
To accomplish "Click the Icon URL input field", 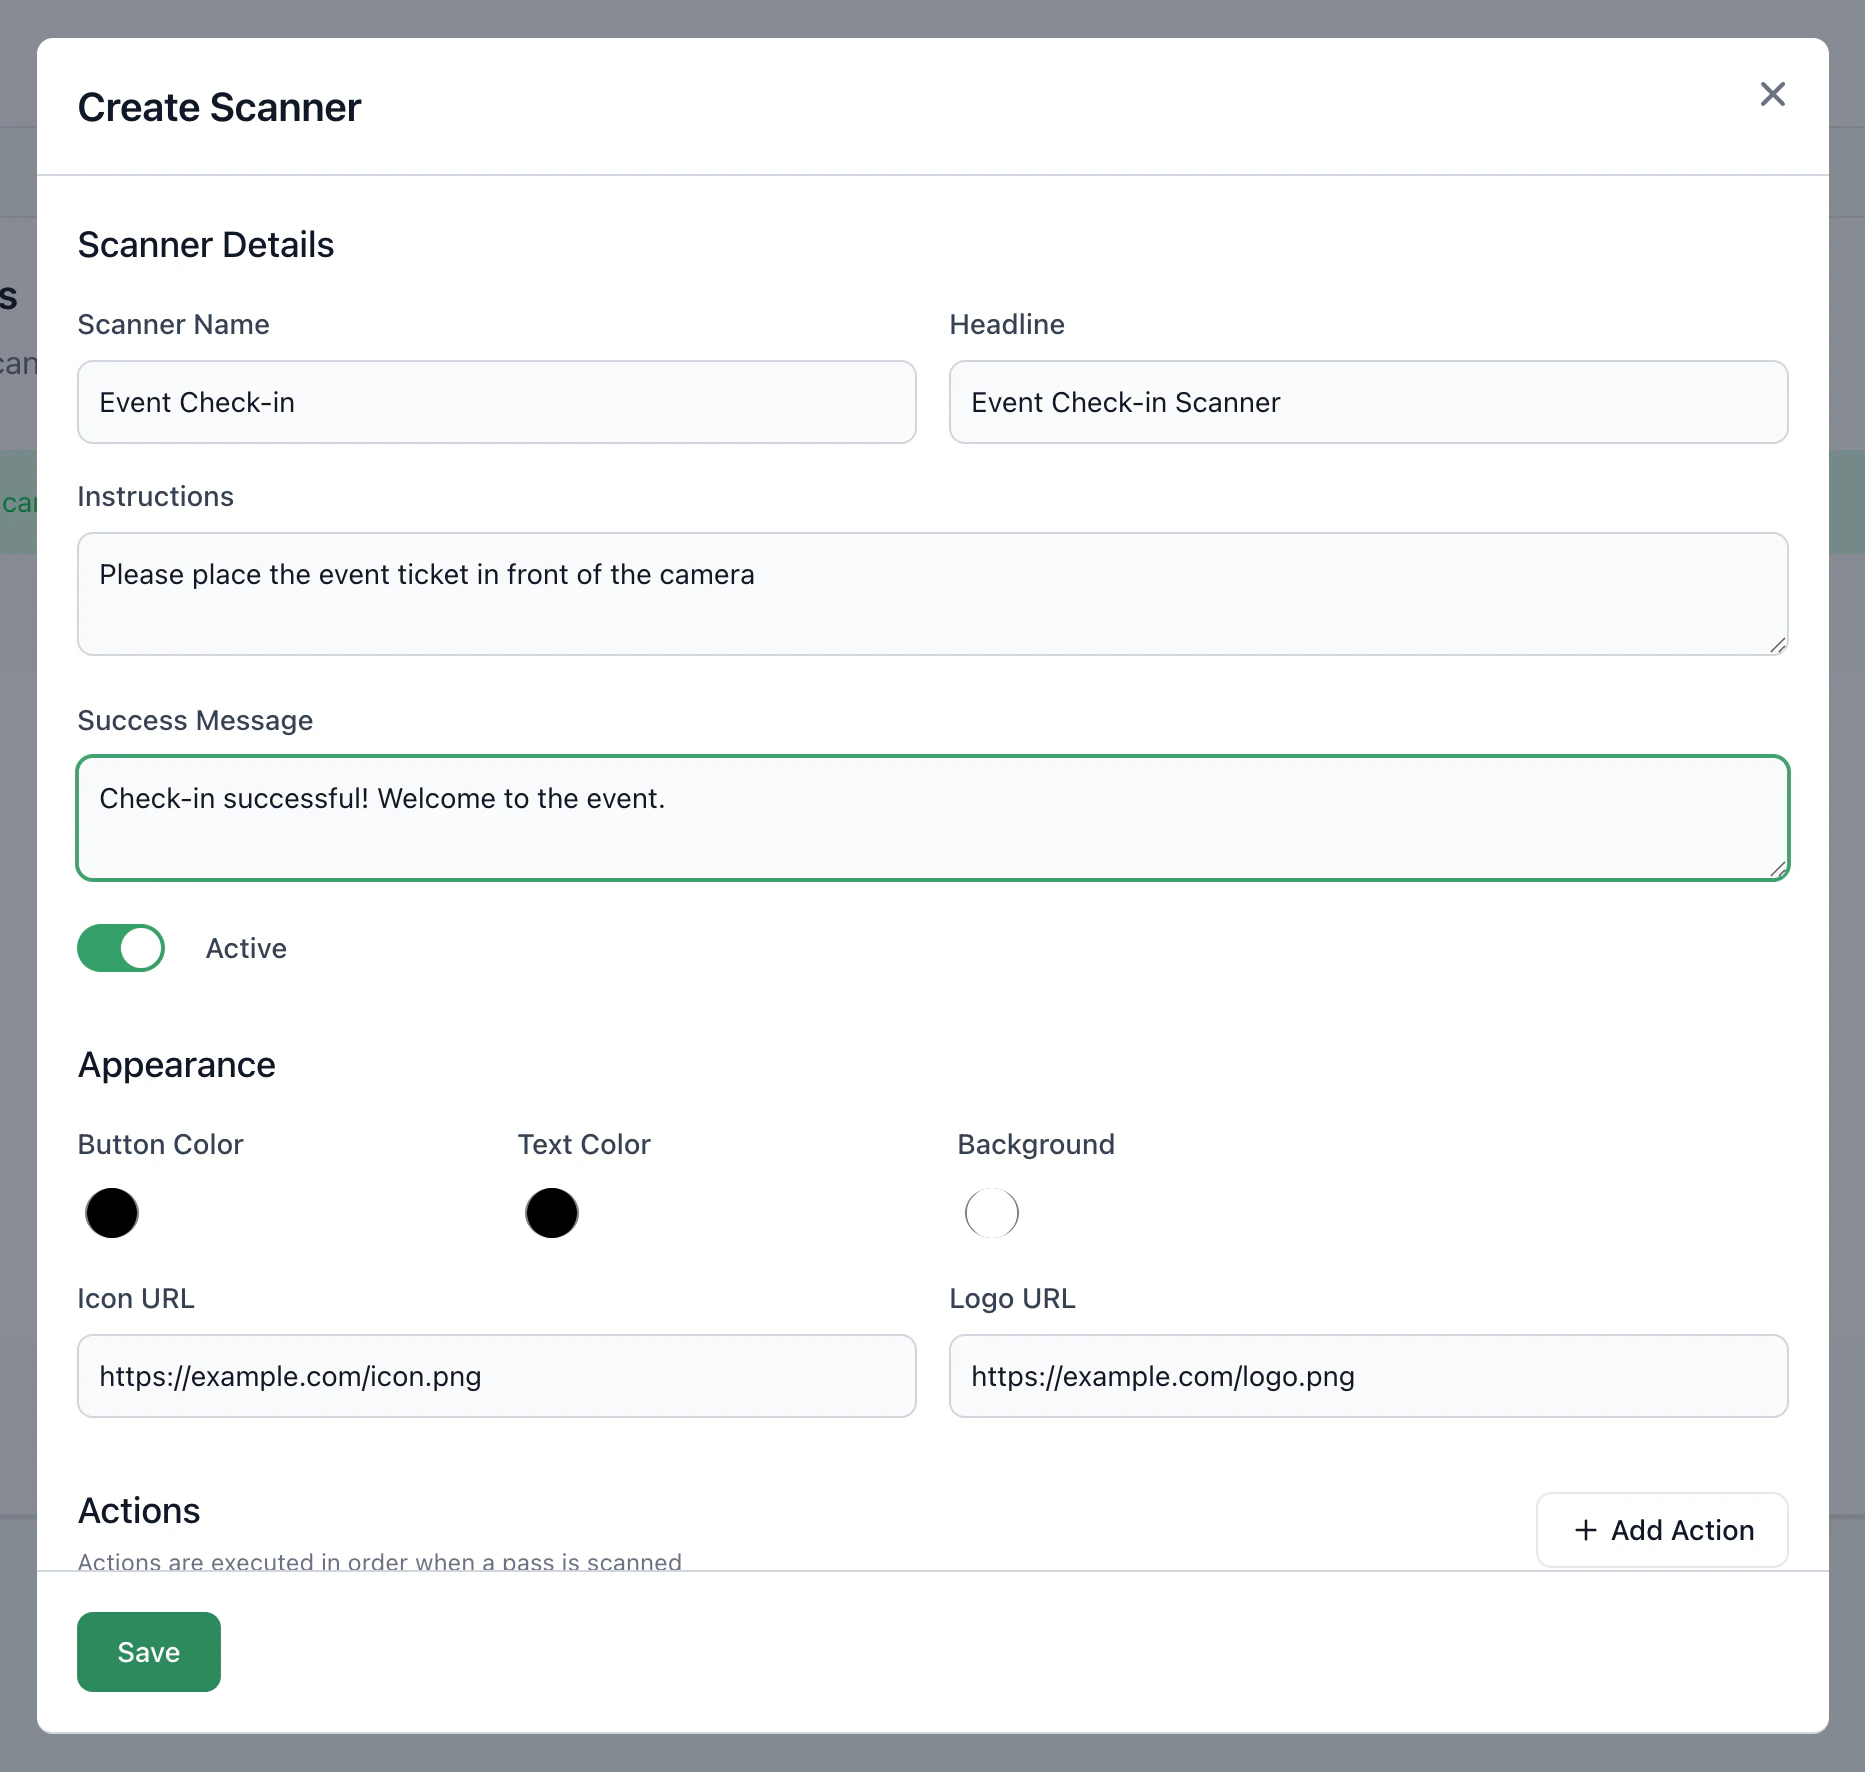I will pyautogui.click(x=497, y=1376).
